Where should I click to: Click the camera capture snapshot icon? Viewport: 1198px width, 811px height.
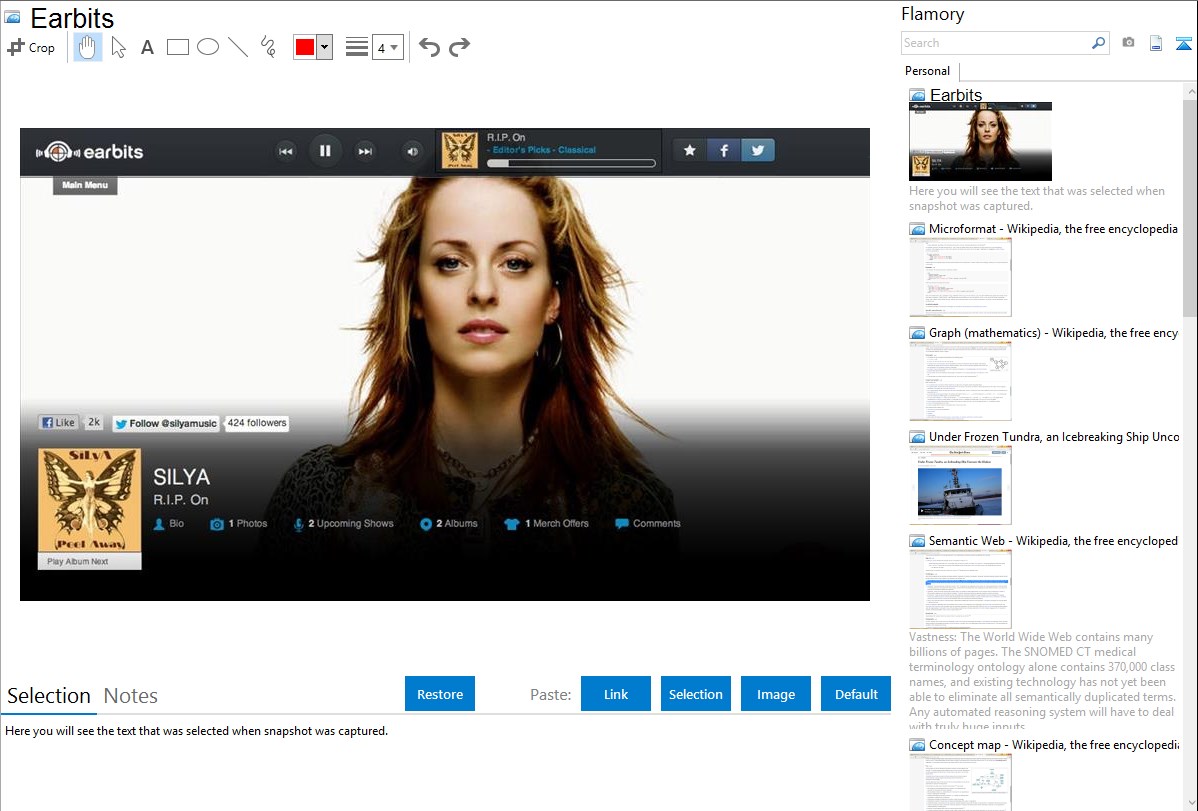click(1128, 43)
